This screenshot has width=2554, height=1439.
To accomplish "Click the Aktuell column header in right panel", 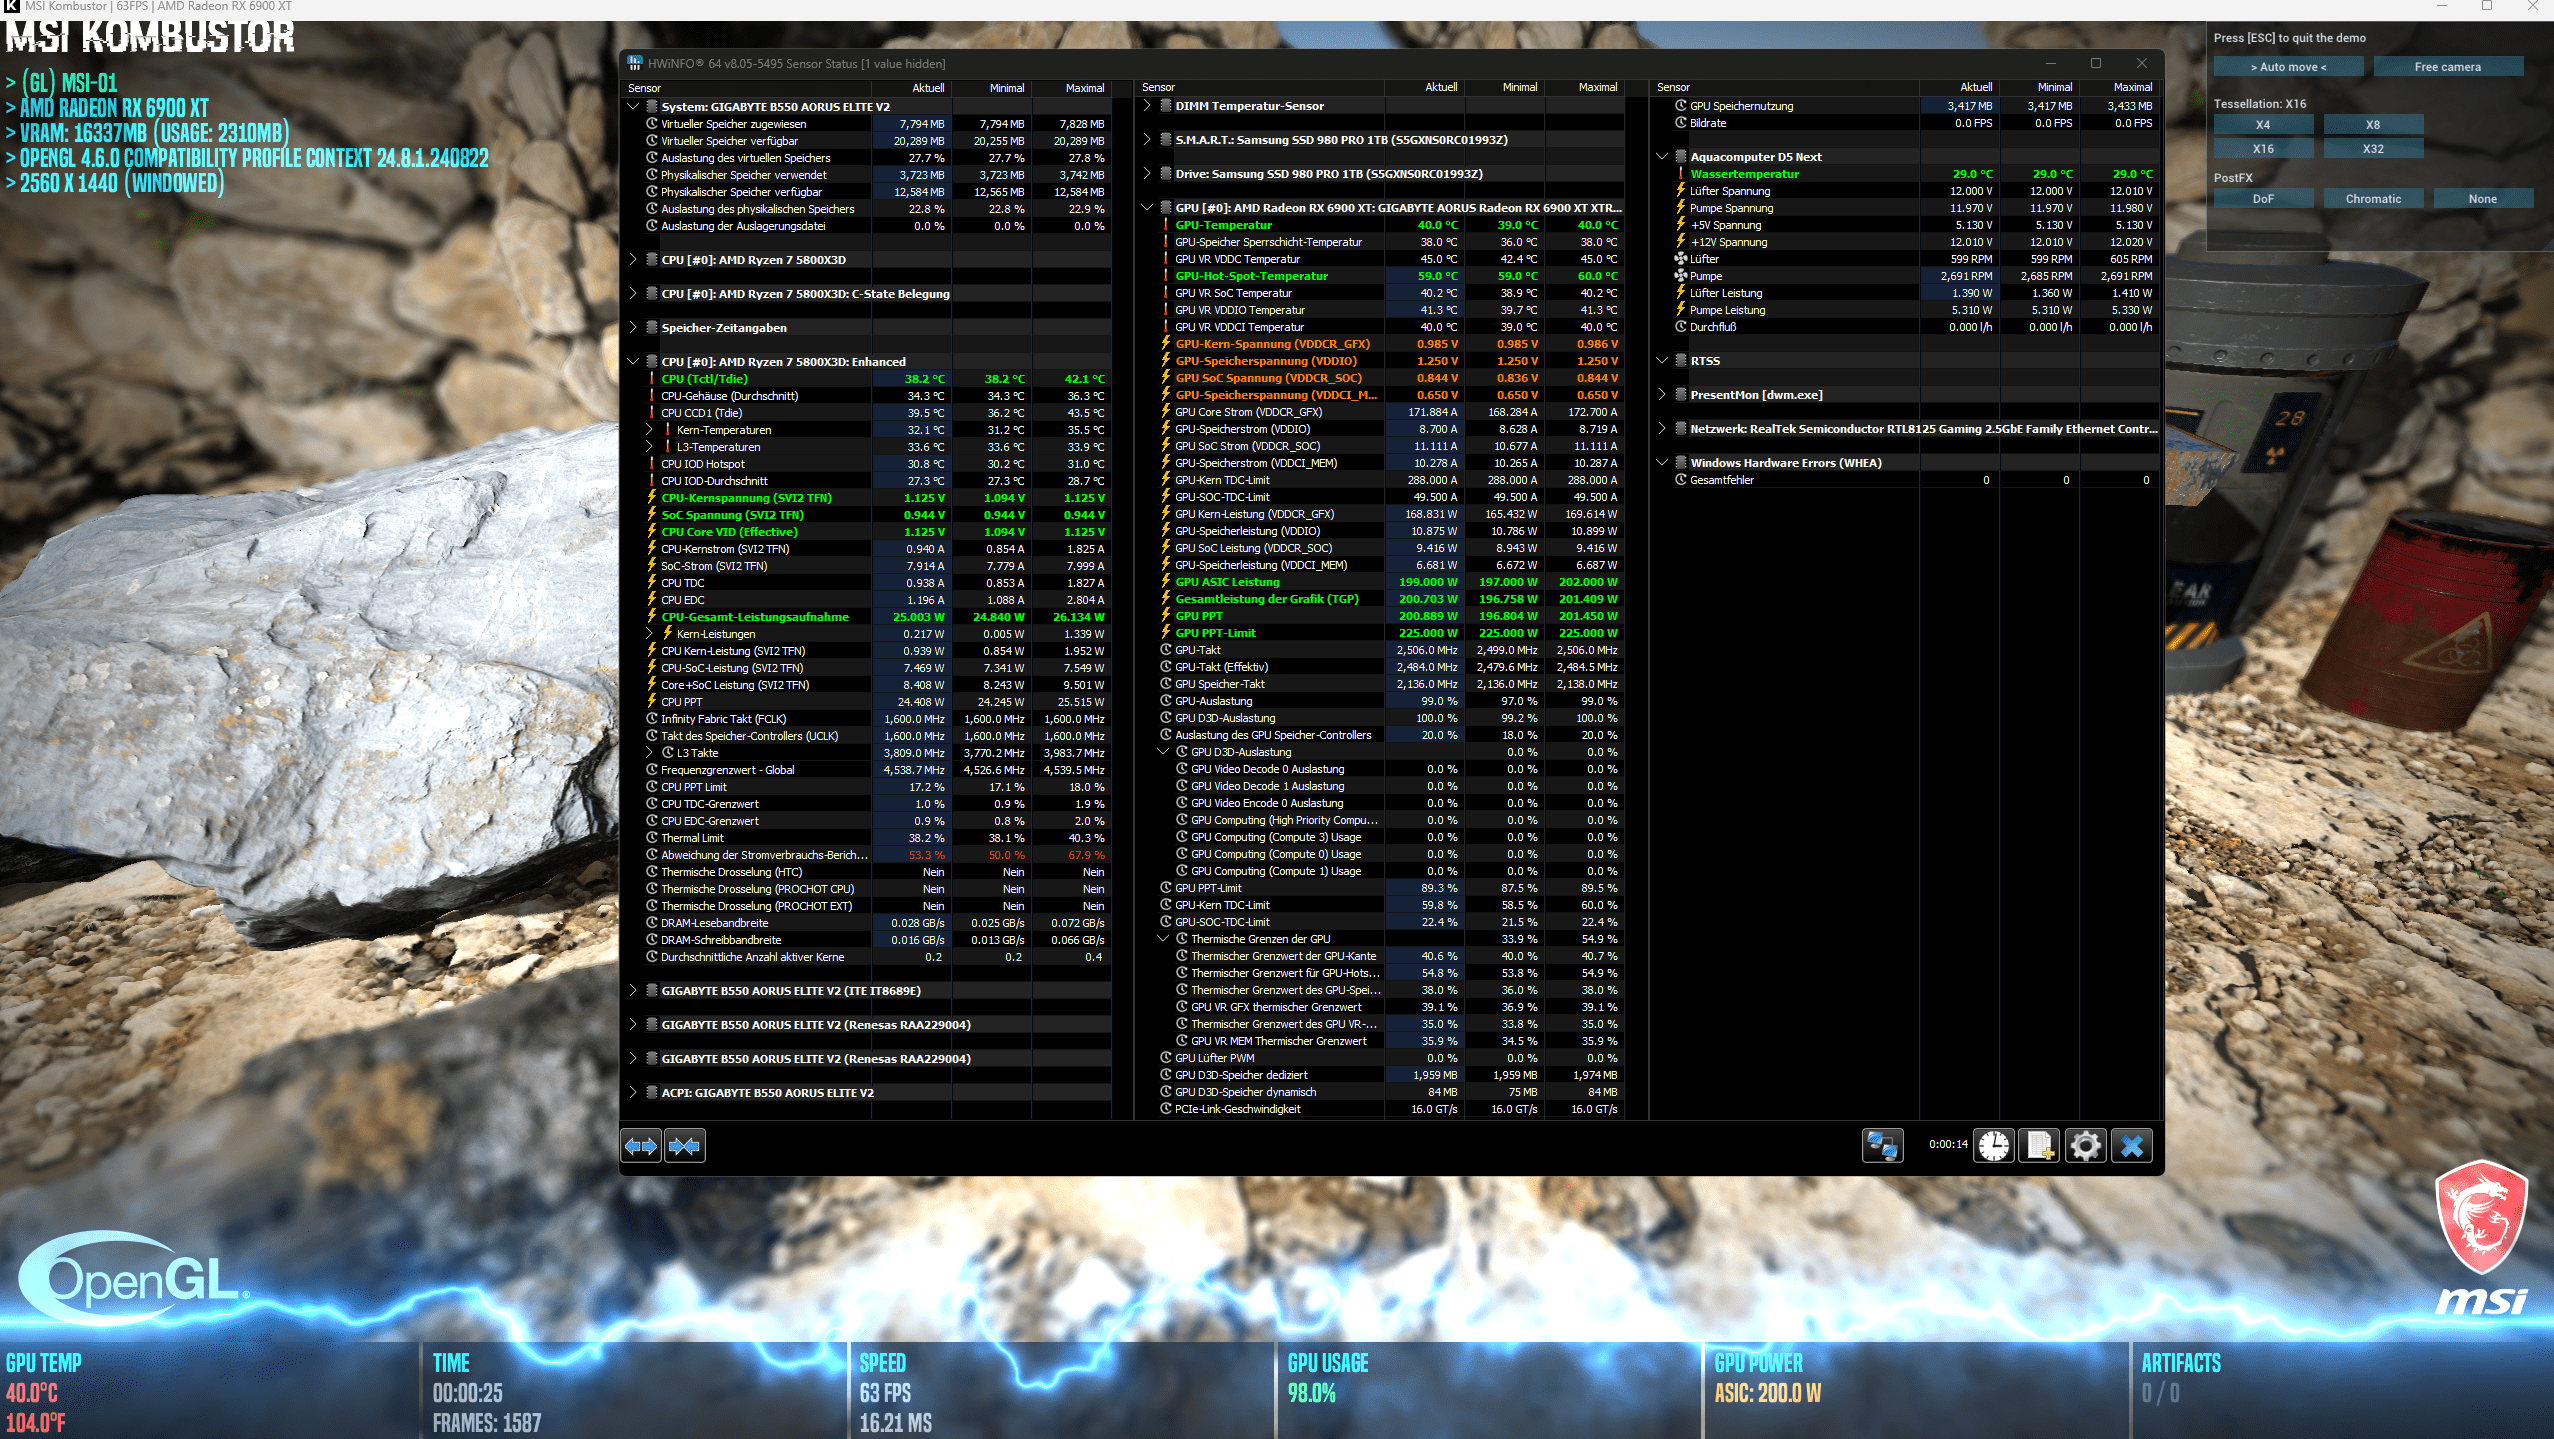I will (1959, 88).
